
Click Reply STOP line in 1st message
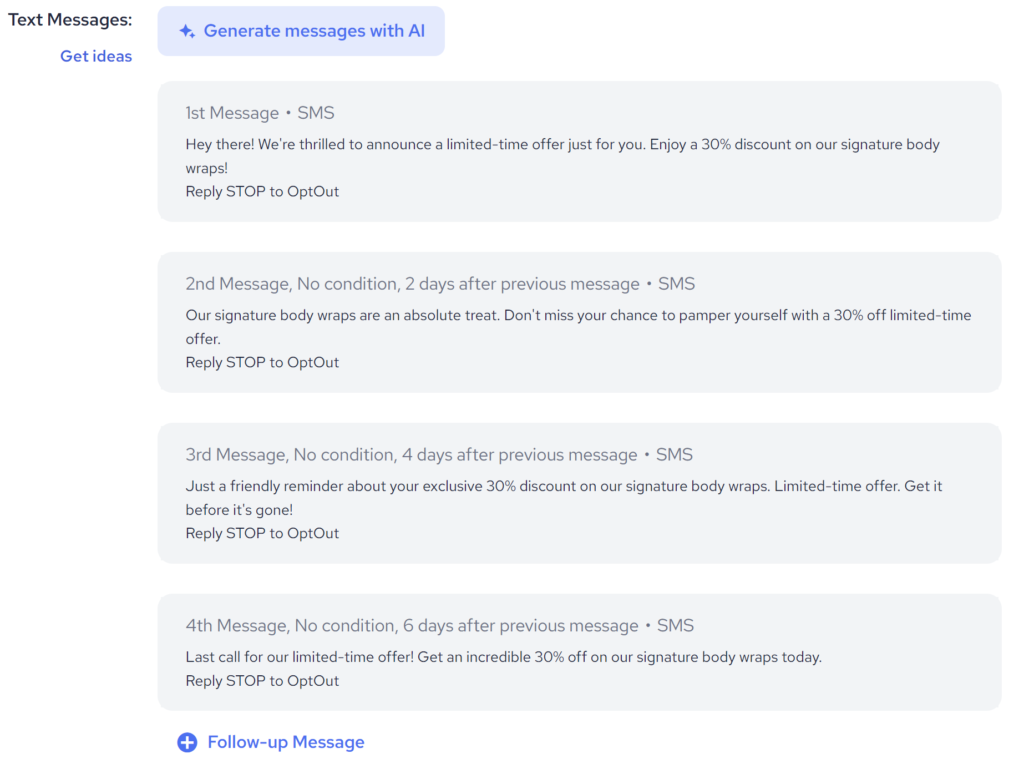click(262, 191)
